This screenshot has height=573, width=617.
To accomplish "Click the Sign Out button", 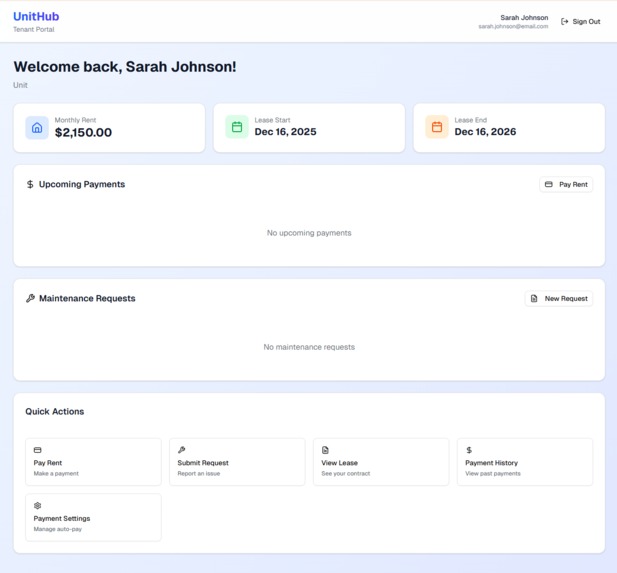I will (x=580, y=22).
